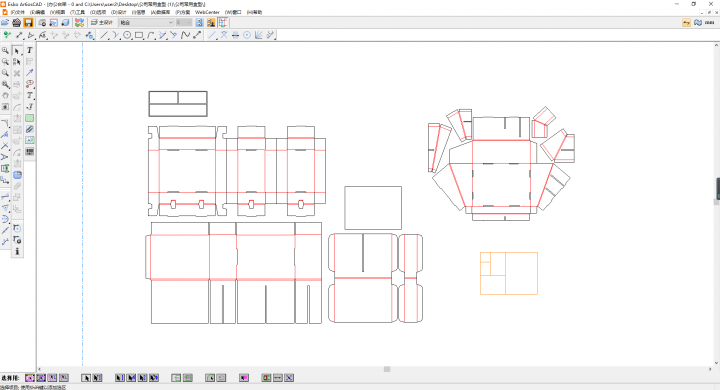Open the WebCenter menu

[x=207, y=12]
